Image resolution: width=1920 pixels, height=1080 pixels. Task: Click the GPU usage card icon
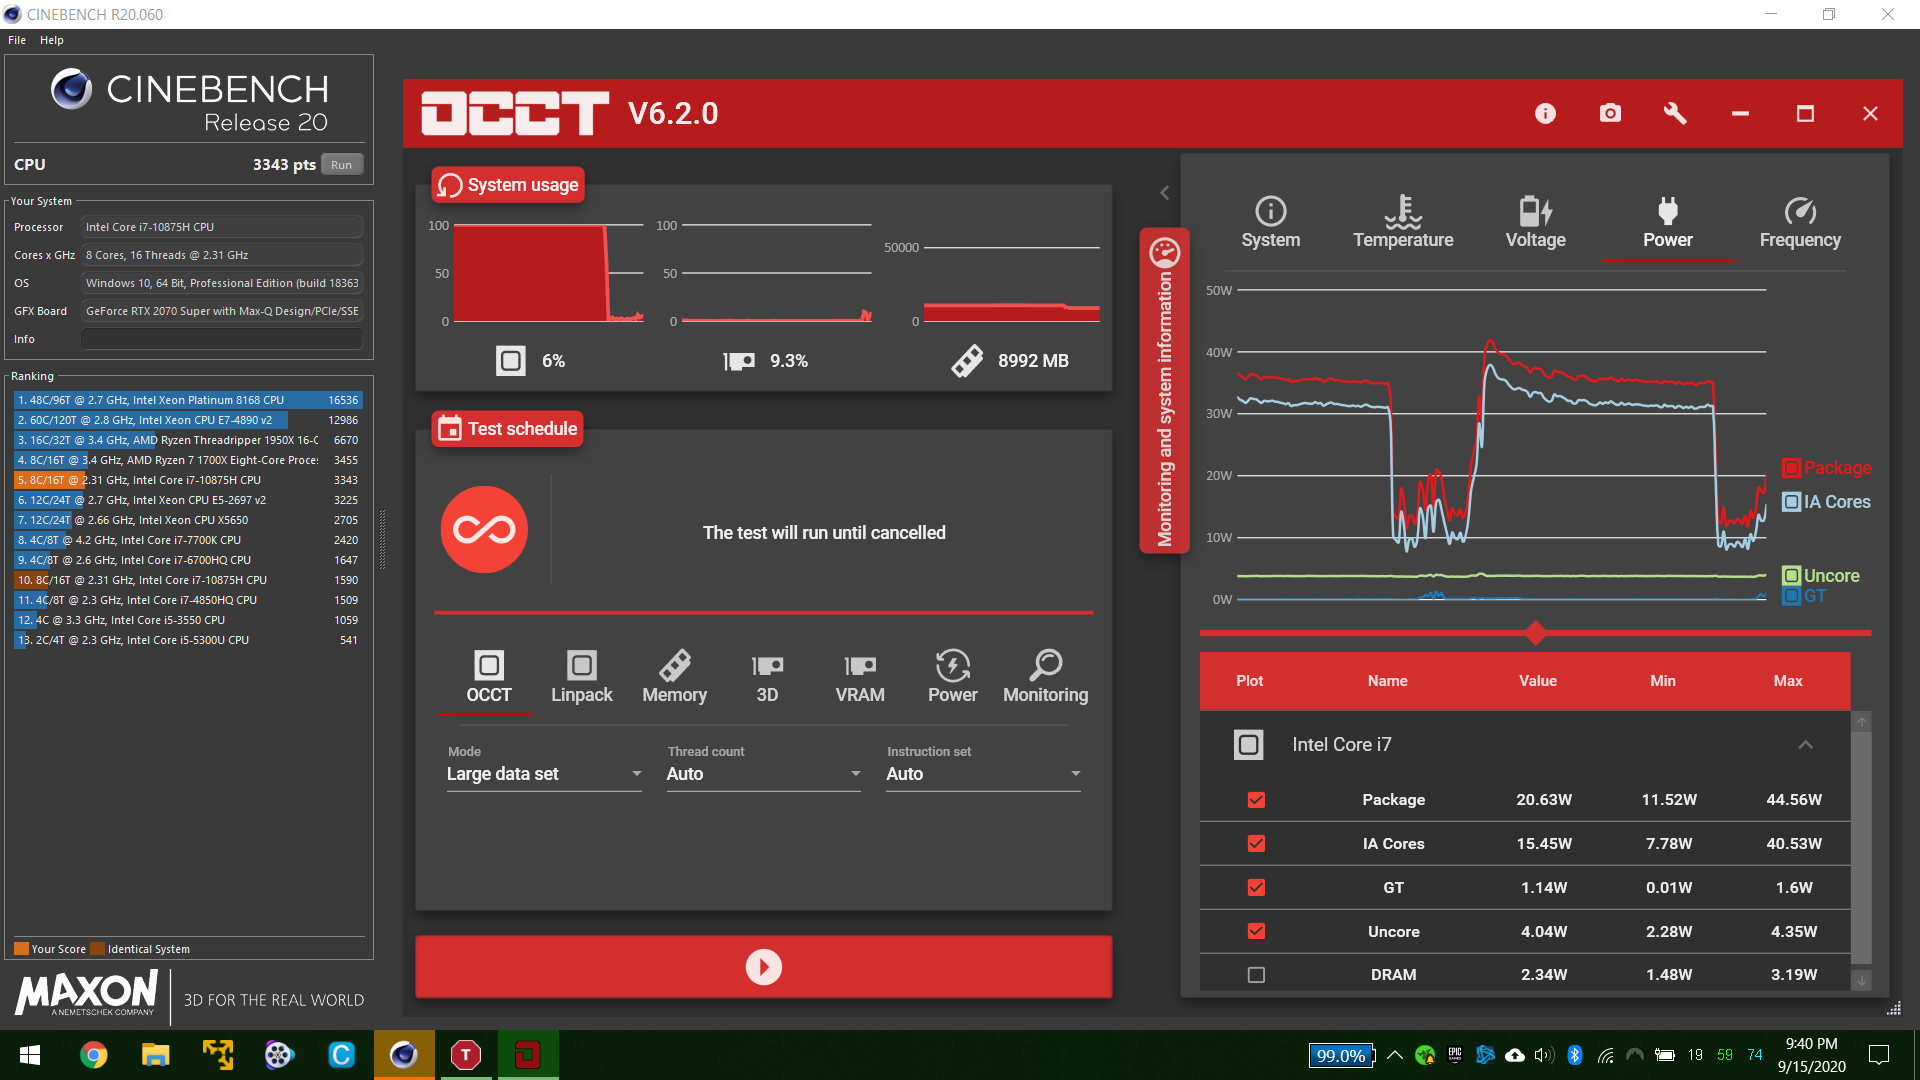[739, 361]
